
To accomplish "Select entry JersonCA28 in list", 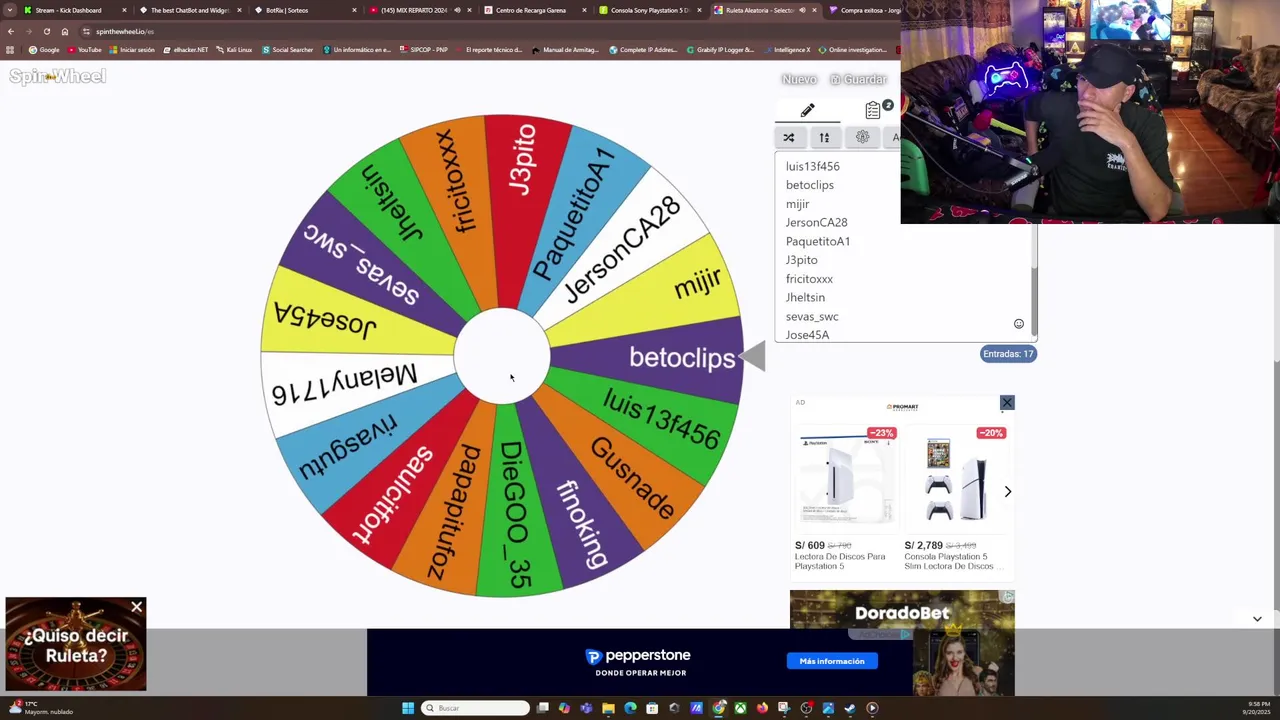I will (816, 222).
